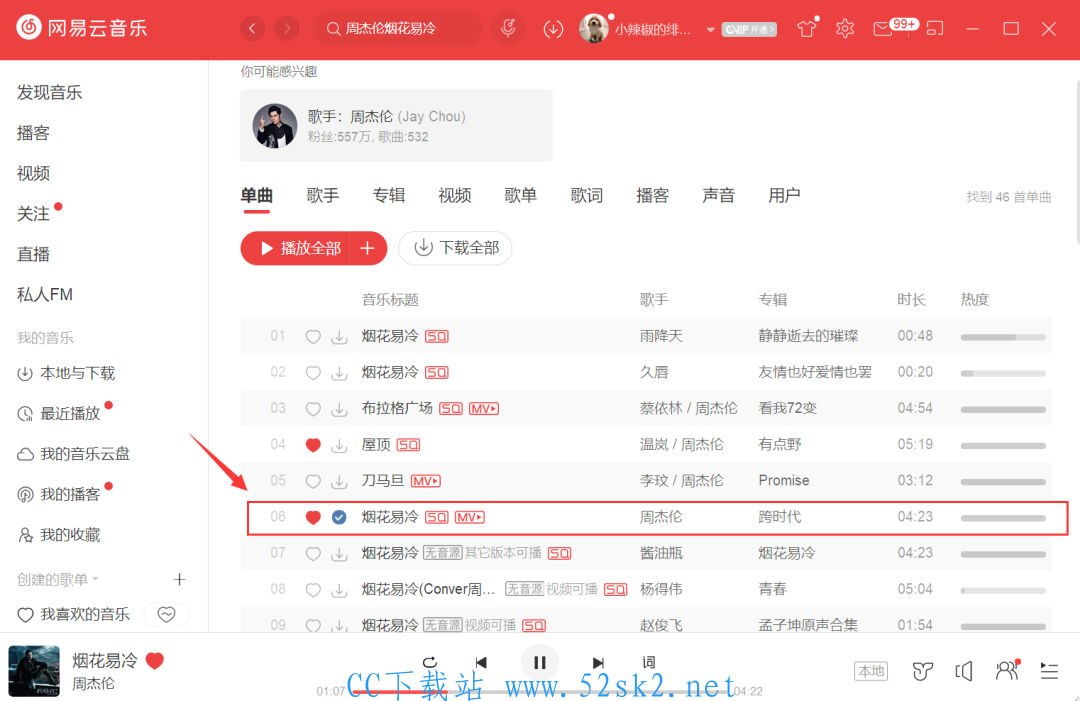1080x701 pixels.
Task: Download song 04 屋顶
Action: tap(339, 445)
